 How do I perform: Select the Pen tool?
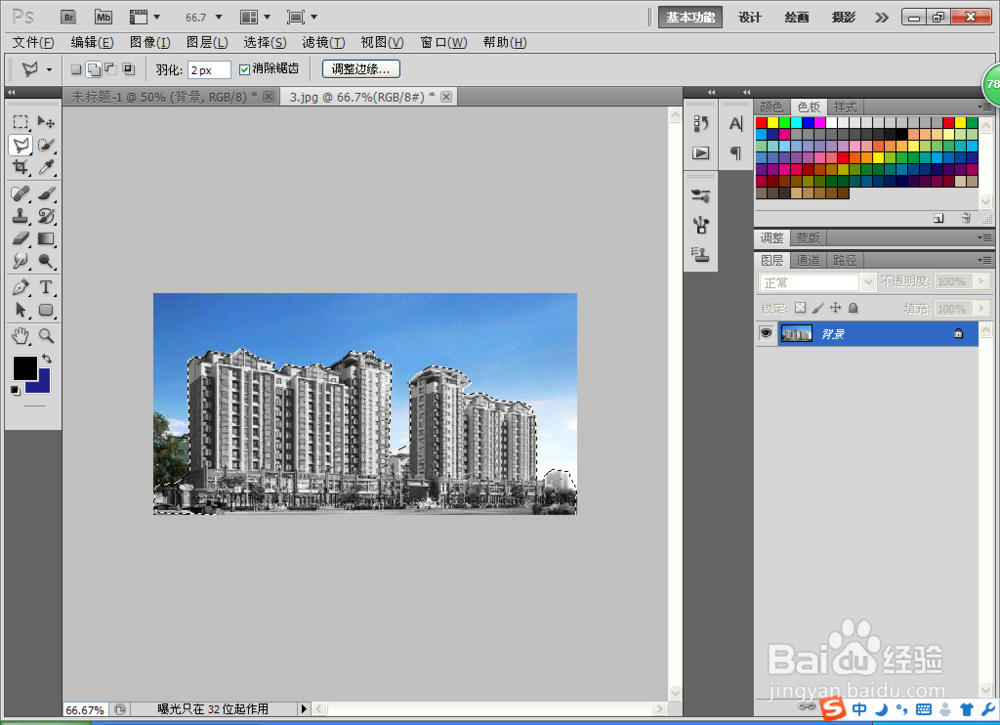pyautogui.click(x=20, y=287)
